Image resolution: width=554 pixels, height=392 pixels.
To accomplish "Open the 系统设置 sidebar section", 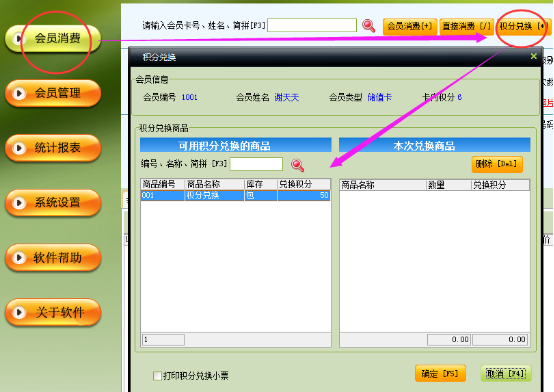I will pos(53,203).
